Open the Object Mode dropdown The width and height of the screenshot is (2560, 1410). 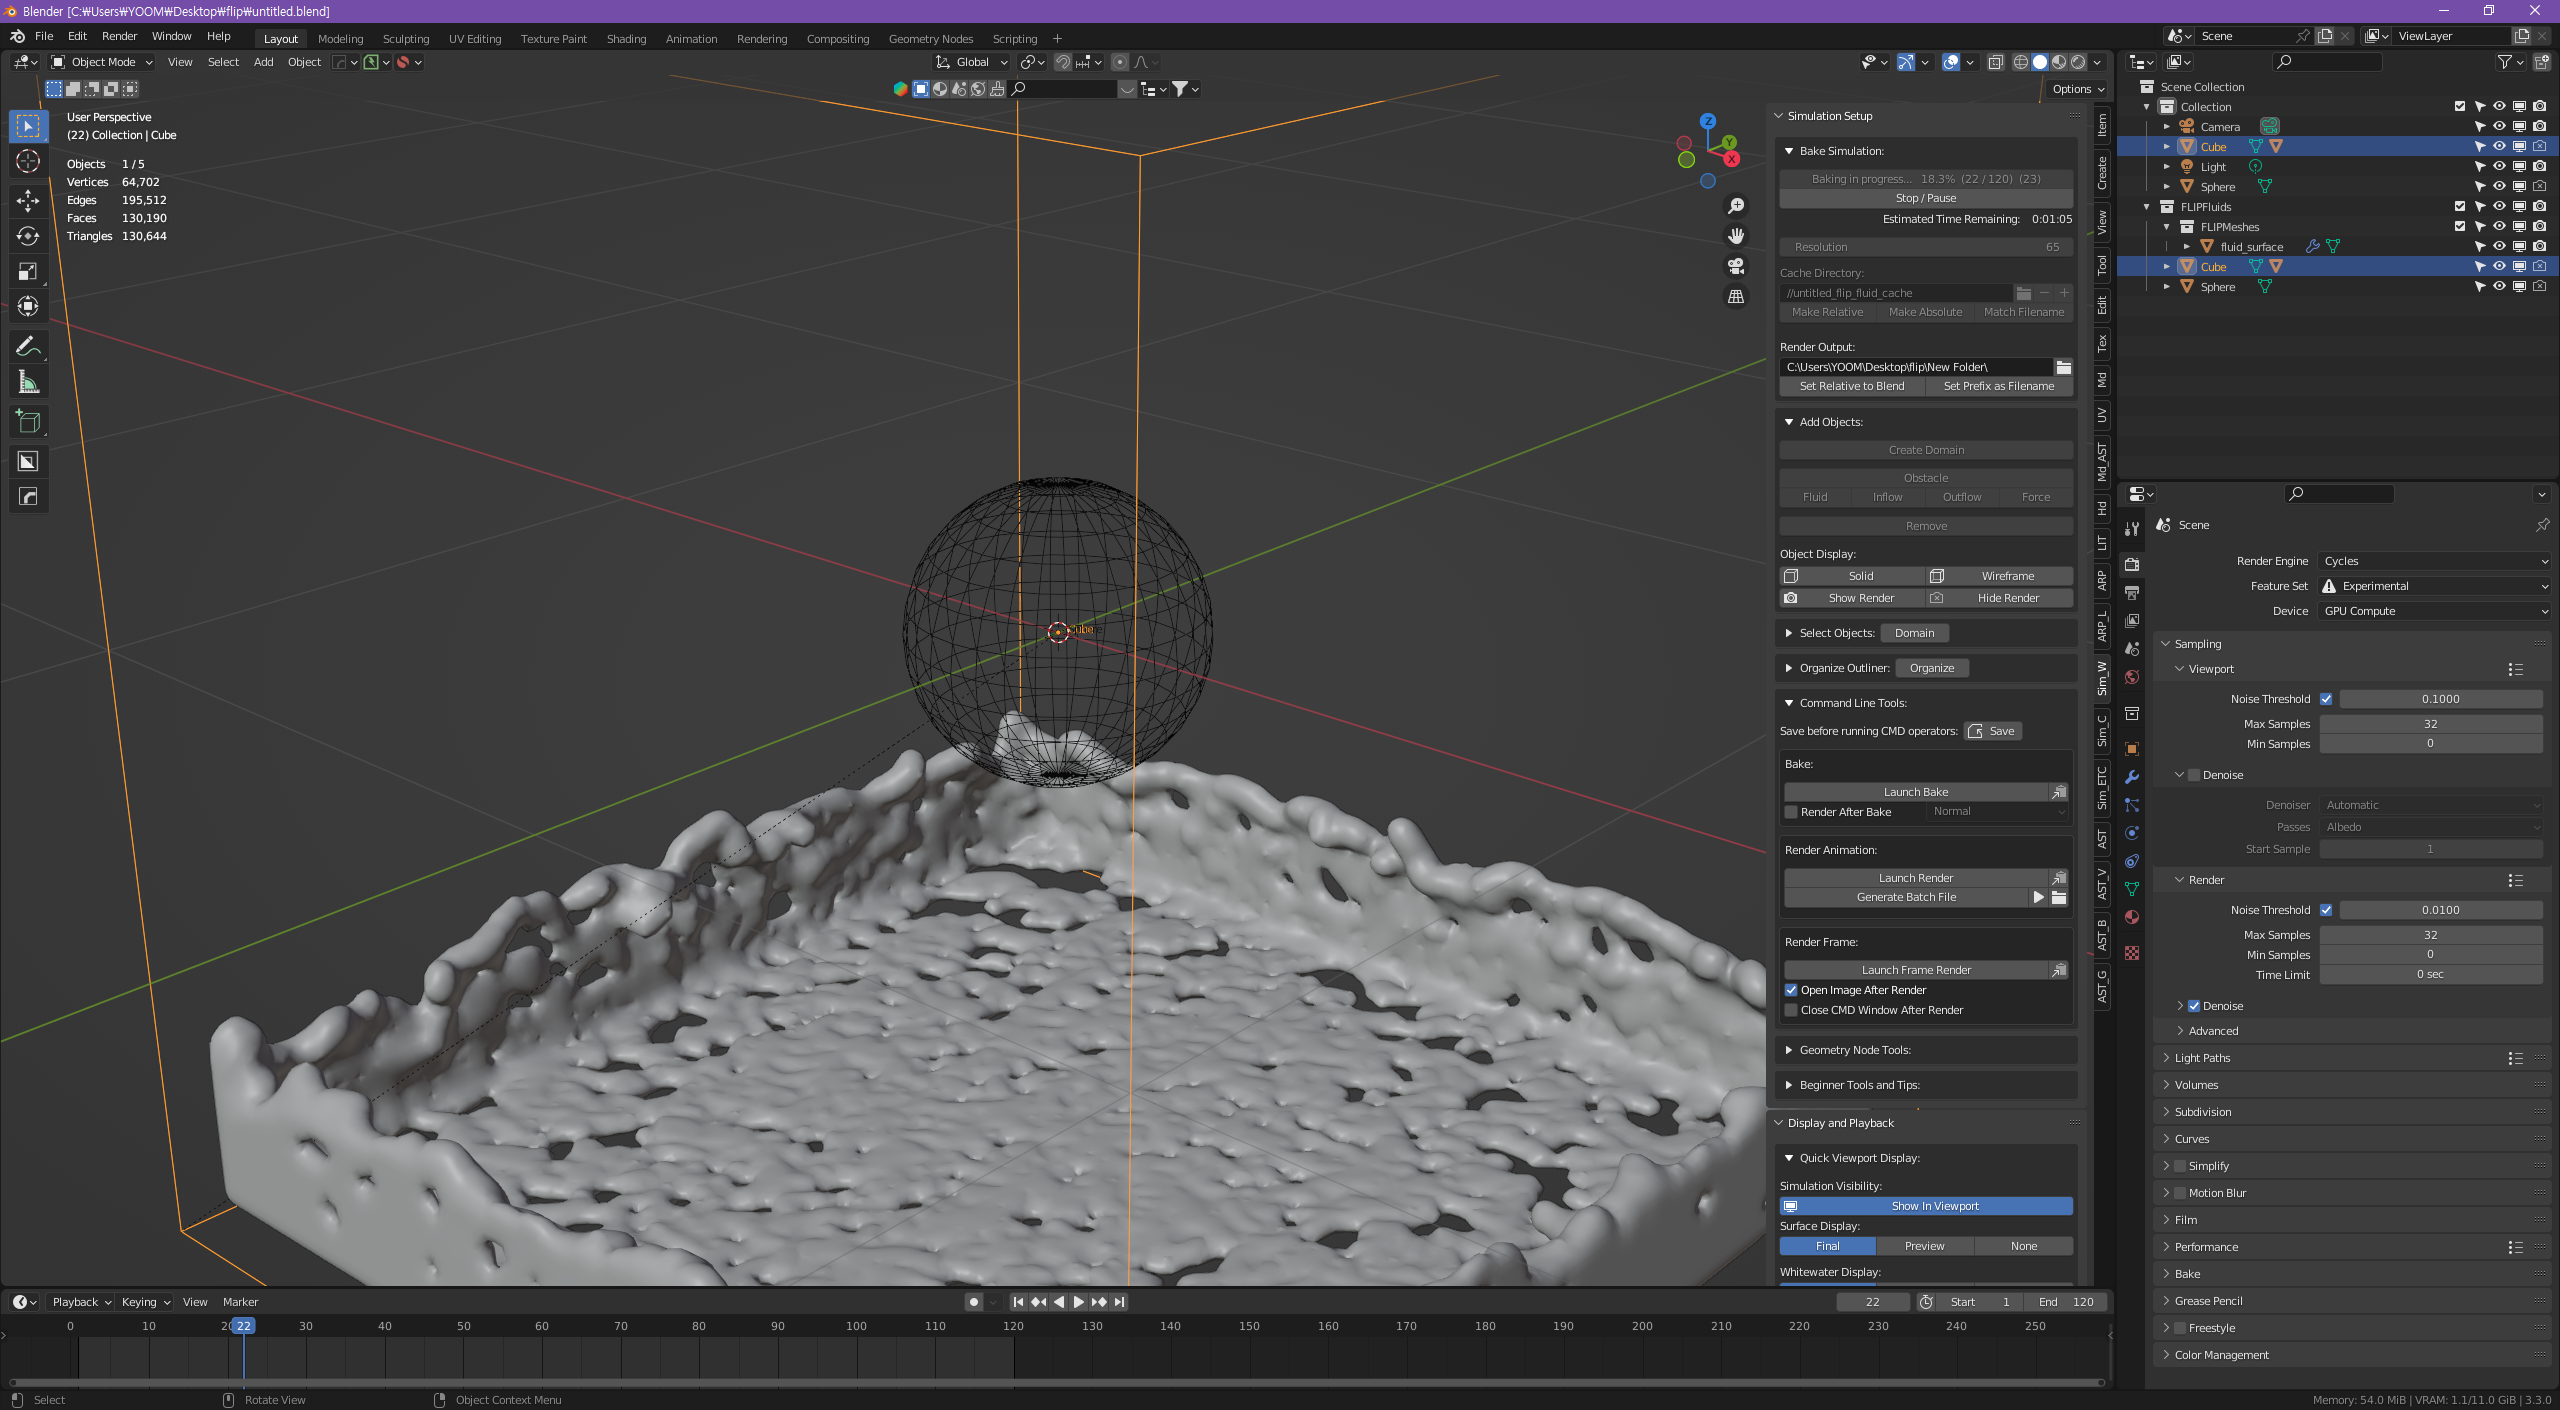(x=100, y=62)
